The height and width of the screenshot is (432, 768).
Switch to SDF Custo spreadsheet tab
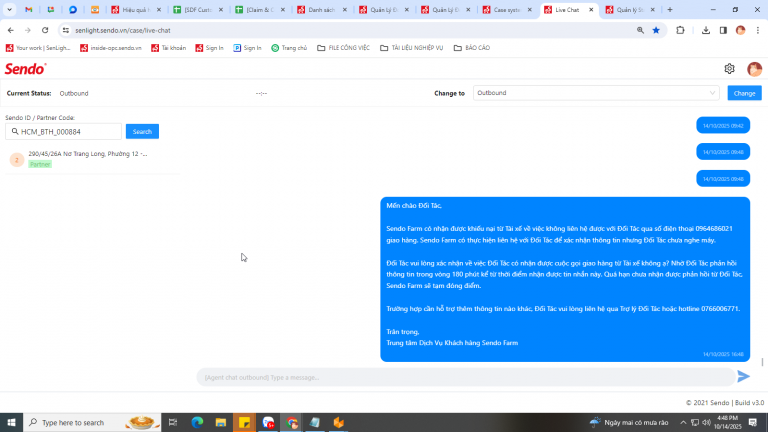click(198, 10)
